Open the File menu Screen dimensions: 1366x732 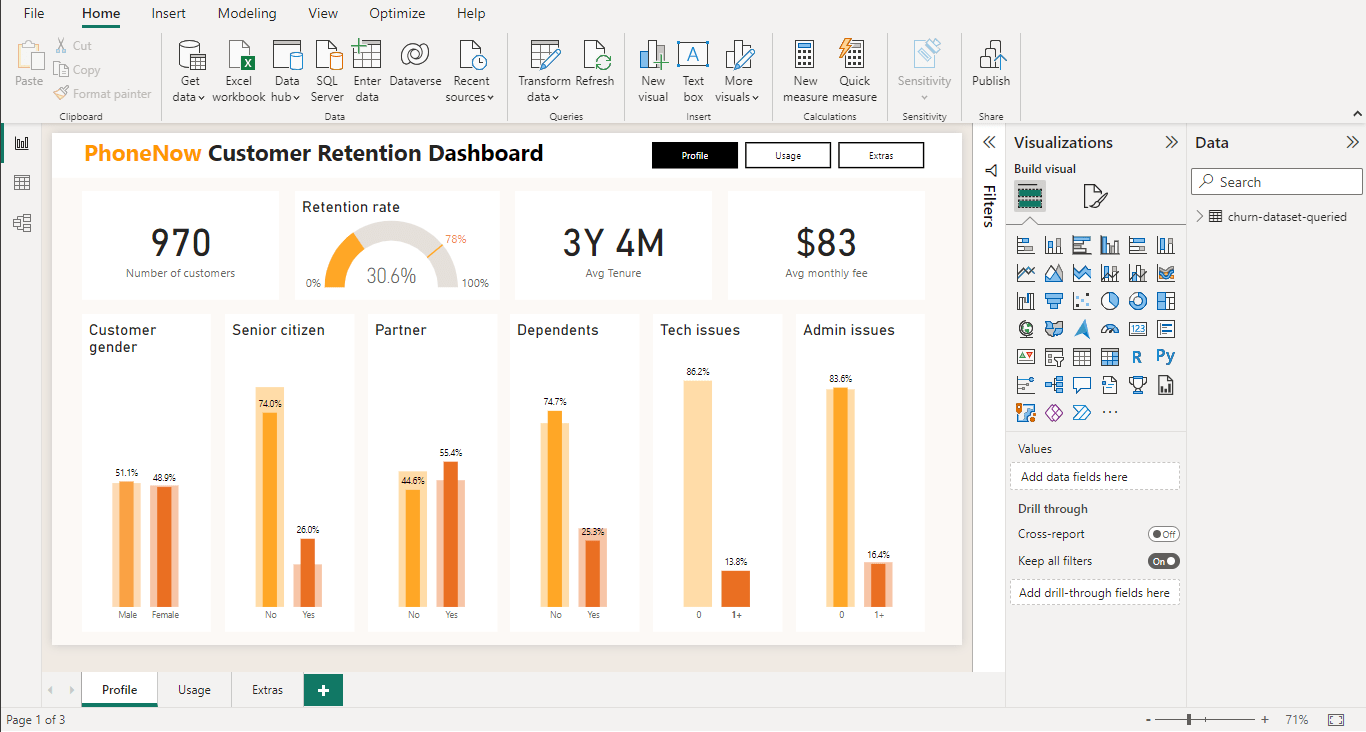click(x=34, y=14)
